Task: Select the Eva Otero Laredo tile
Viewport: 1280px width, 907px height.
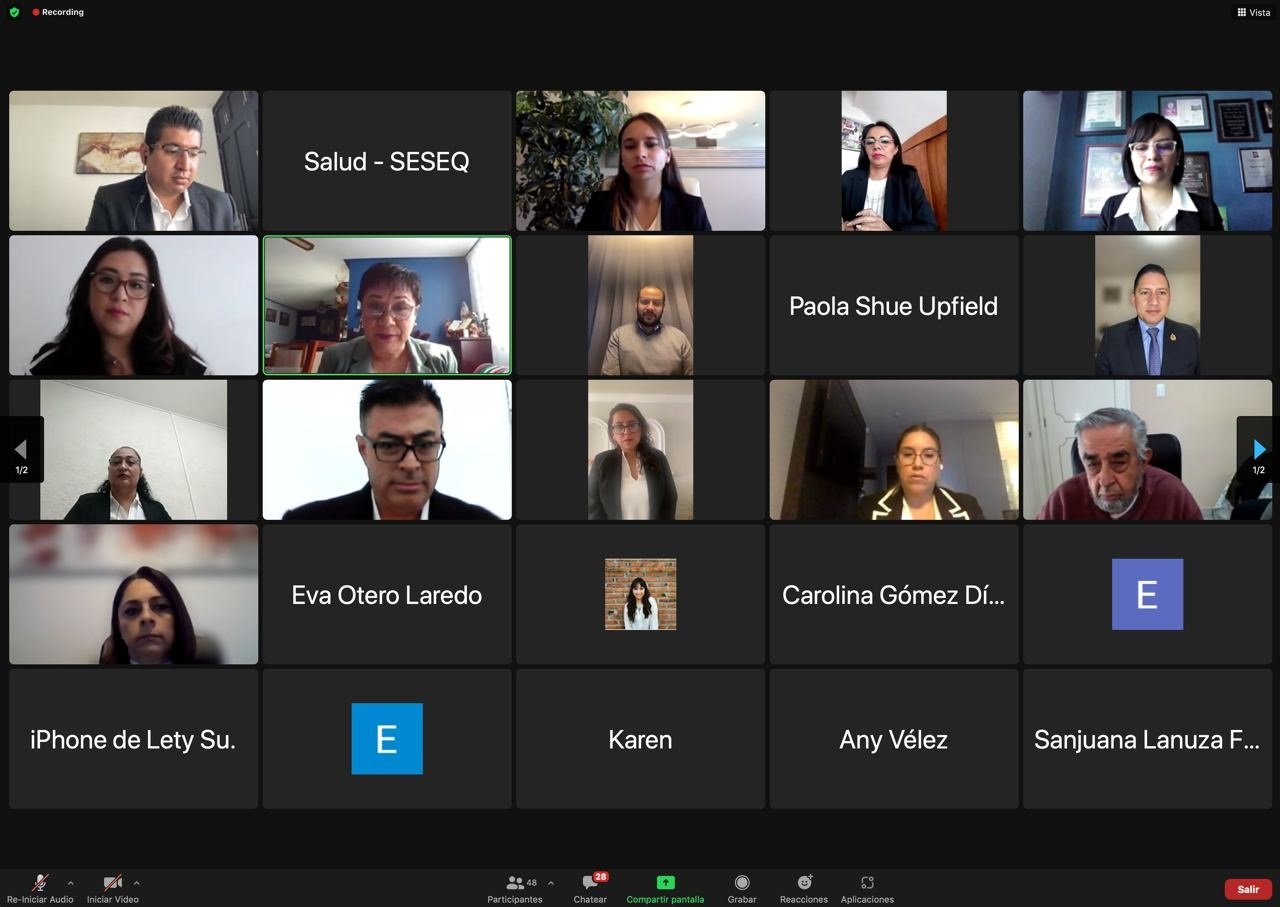Action: pos(387,594)
